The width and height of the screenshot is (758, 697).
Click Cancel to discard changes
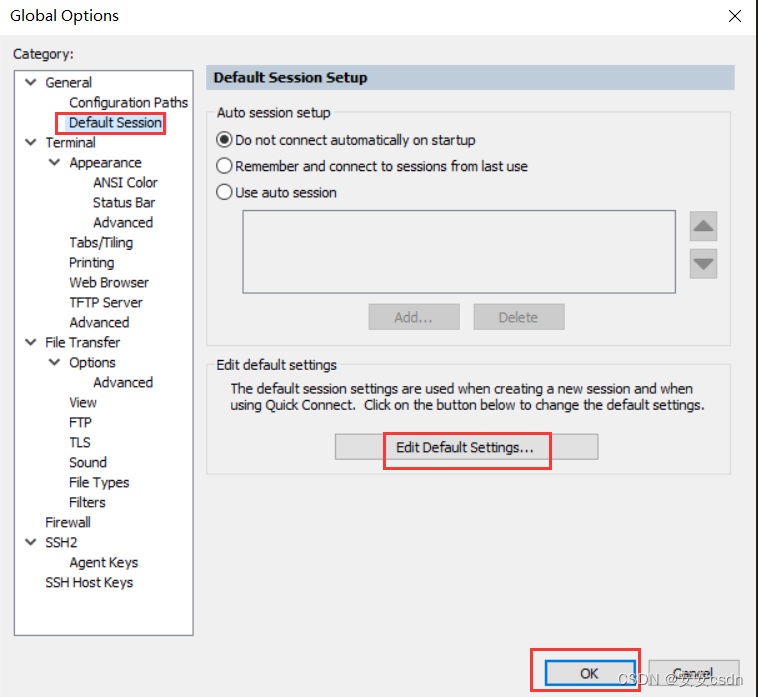(x=694, y=673)
